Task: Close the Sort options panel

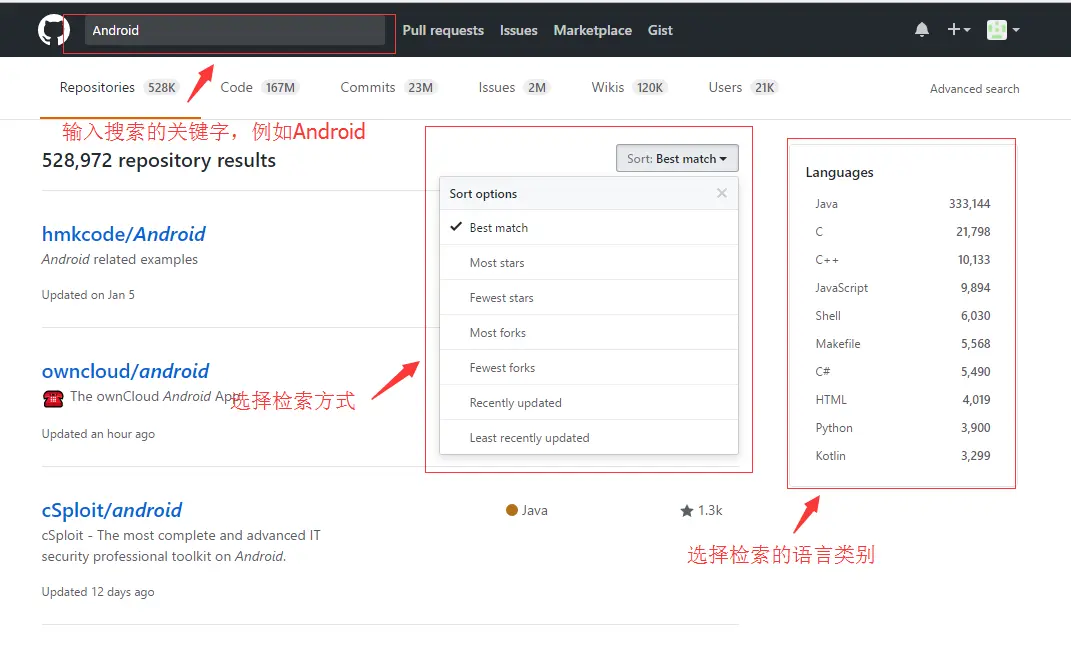Action: tap(721, 193)
